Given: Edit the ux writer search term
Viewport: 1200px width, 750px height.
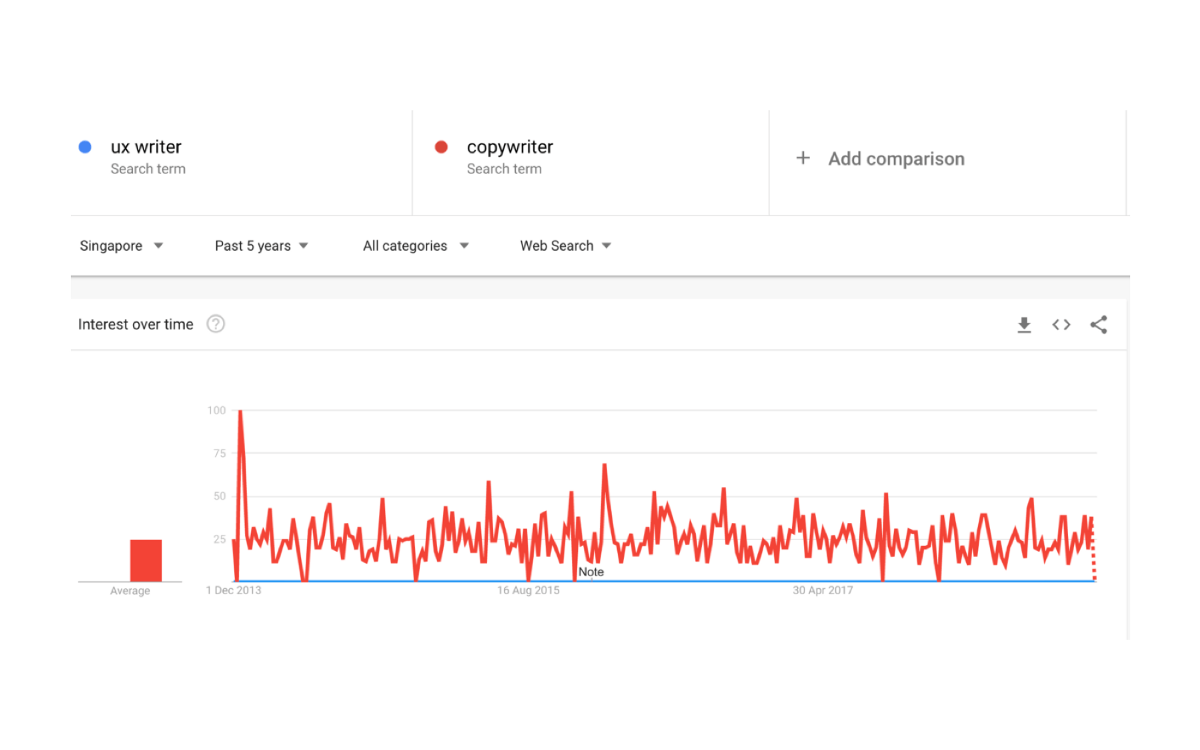Looking at the screenshot, I should pos(146,147).
